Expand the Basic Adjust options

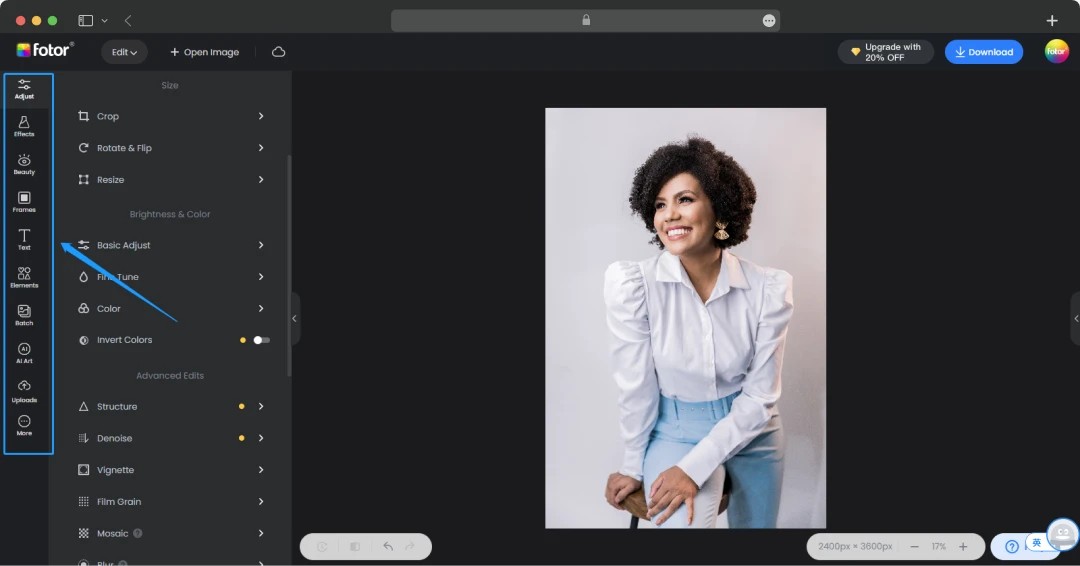pyautogui.click(x=260, y=245)
